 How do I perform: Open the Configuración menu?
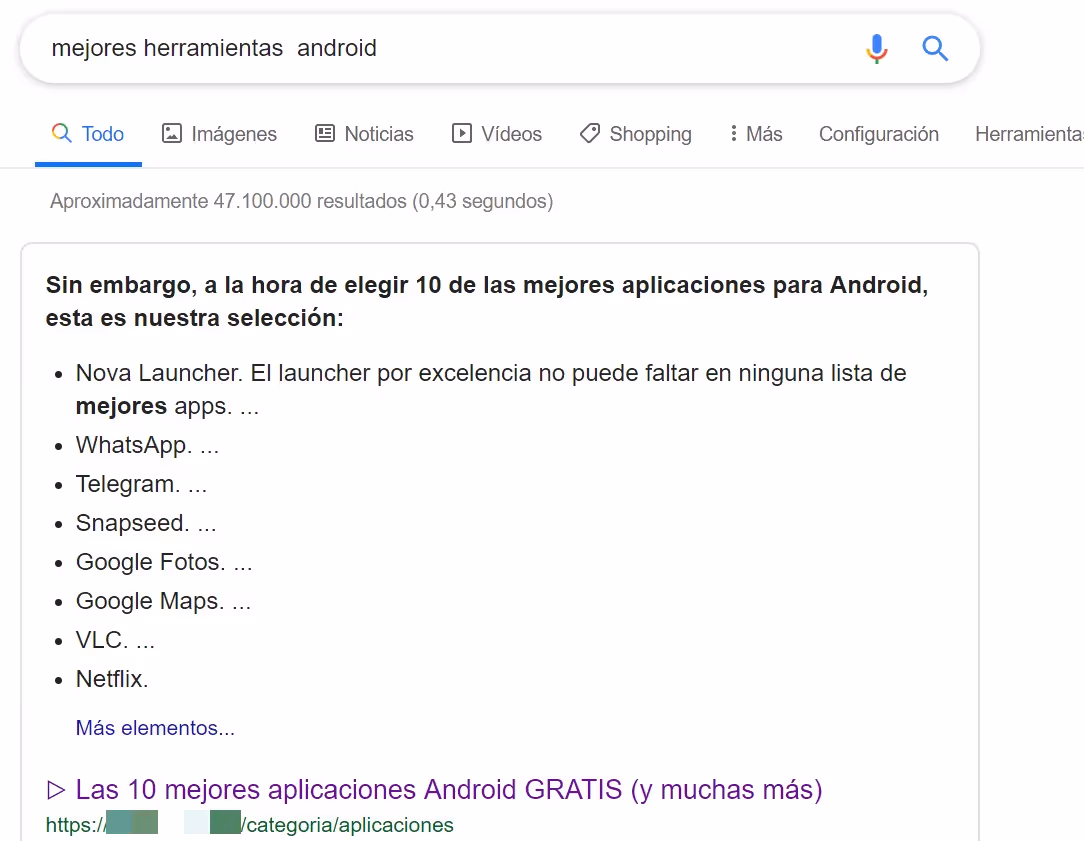[x=879, y=133]
